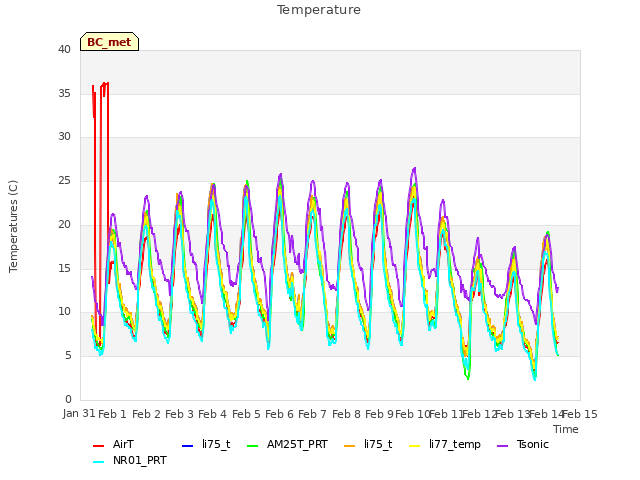Click the 30 y-axis tick label
The image size is (640, 480).
coord(64,137)
